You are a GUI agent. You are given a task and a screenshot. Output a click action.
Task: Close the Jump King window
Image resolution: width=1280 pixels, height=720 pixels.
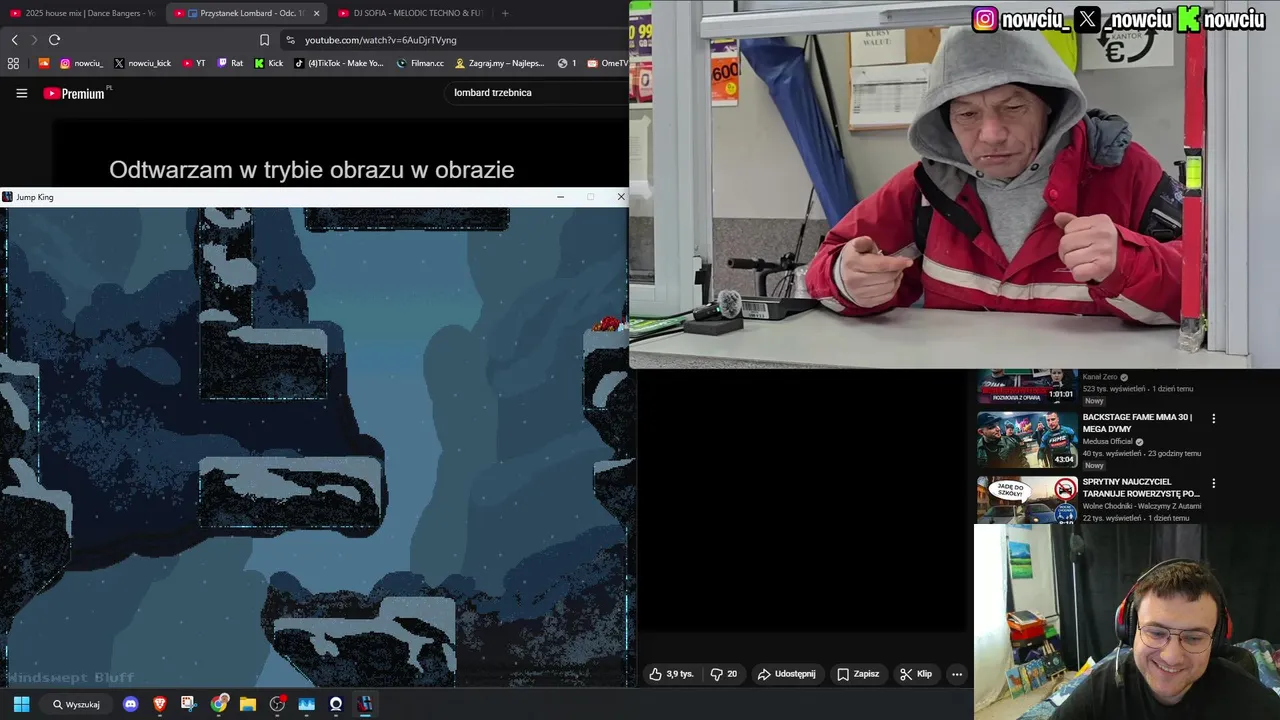[620, 197]
